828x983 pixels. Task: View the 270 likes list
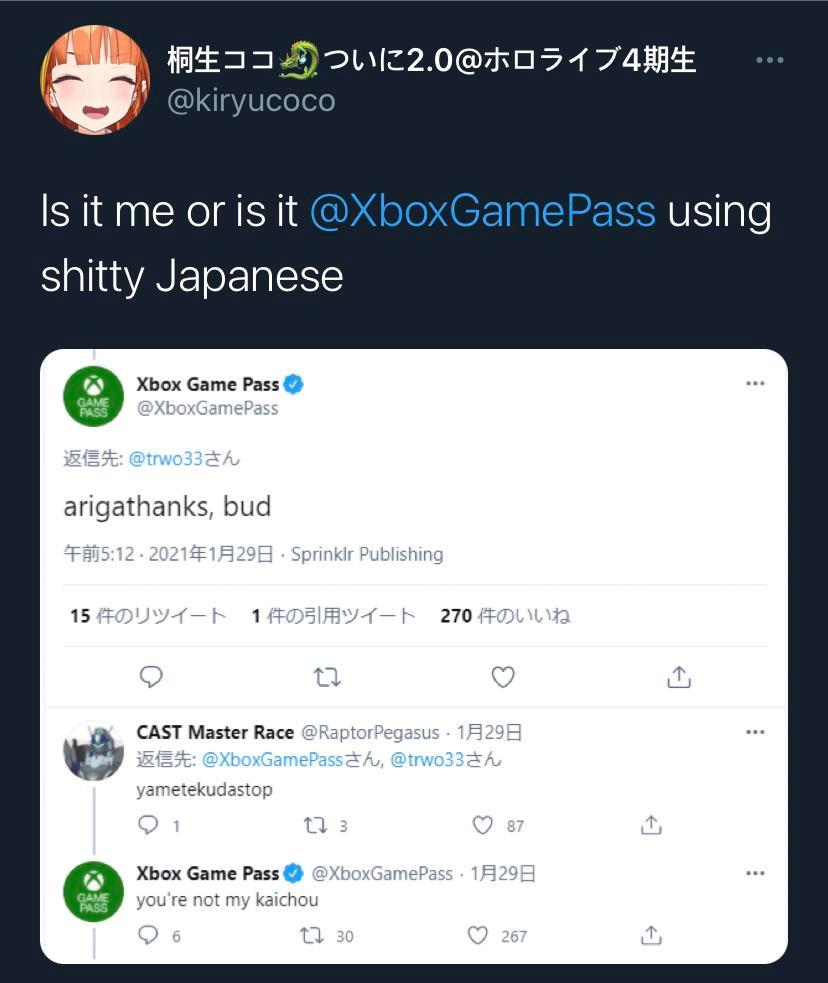point(505,616)
